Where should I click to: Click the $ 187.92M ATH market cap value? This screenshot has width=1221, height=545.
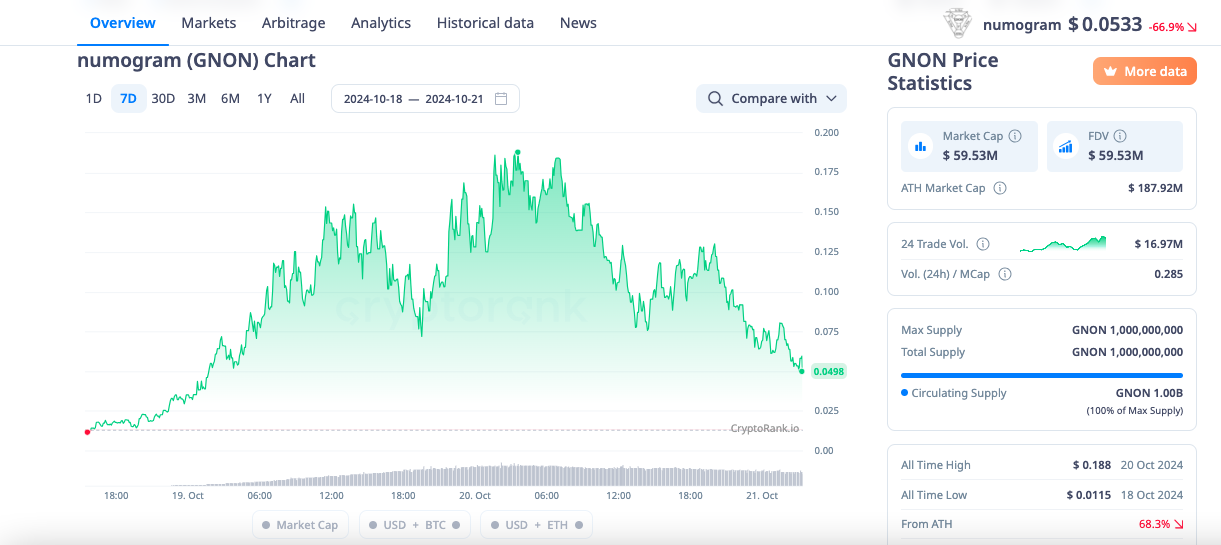pos(1155,188)
